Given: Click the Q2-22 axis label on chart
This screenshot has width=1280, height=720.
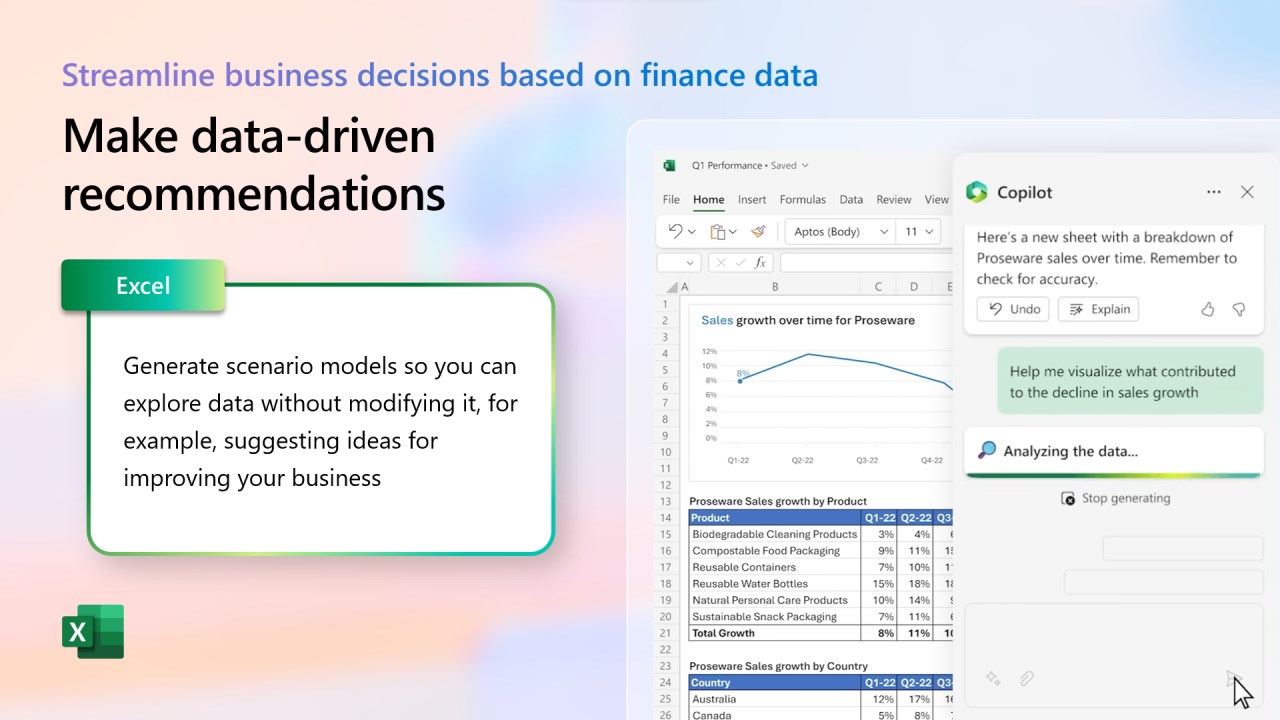Looking at the screenshot, I should pos(802,461).
